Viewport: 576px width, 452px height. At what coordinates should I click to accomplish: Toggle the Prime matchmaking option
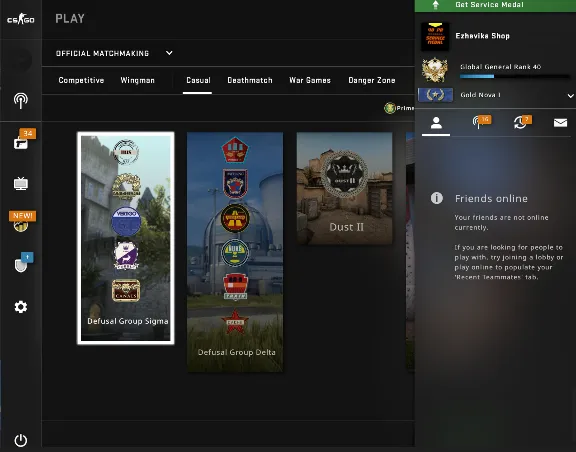(399, 108)
